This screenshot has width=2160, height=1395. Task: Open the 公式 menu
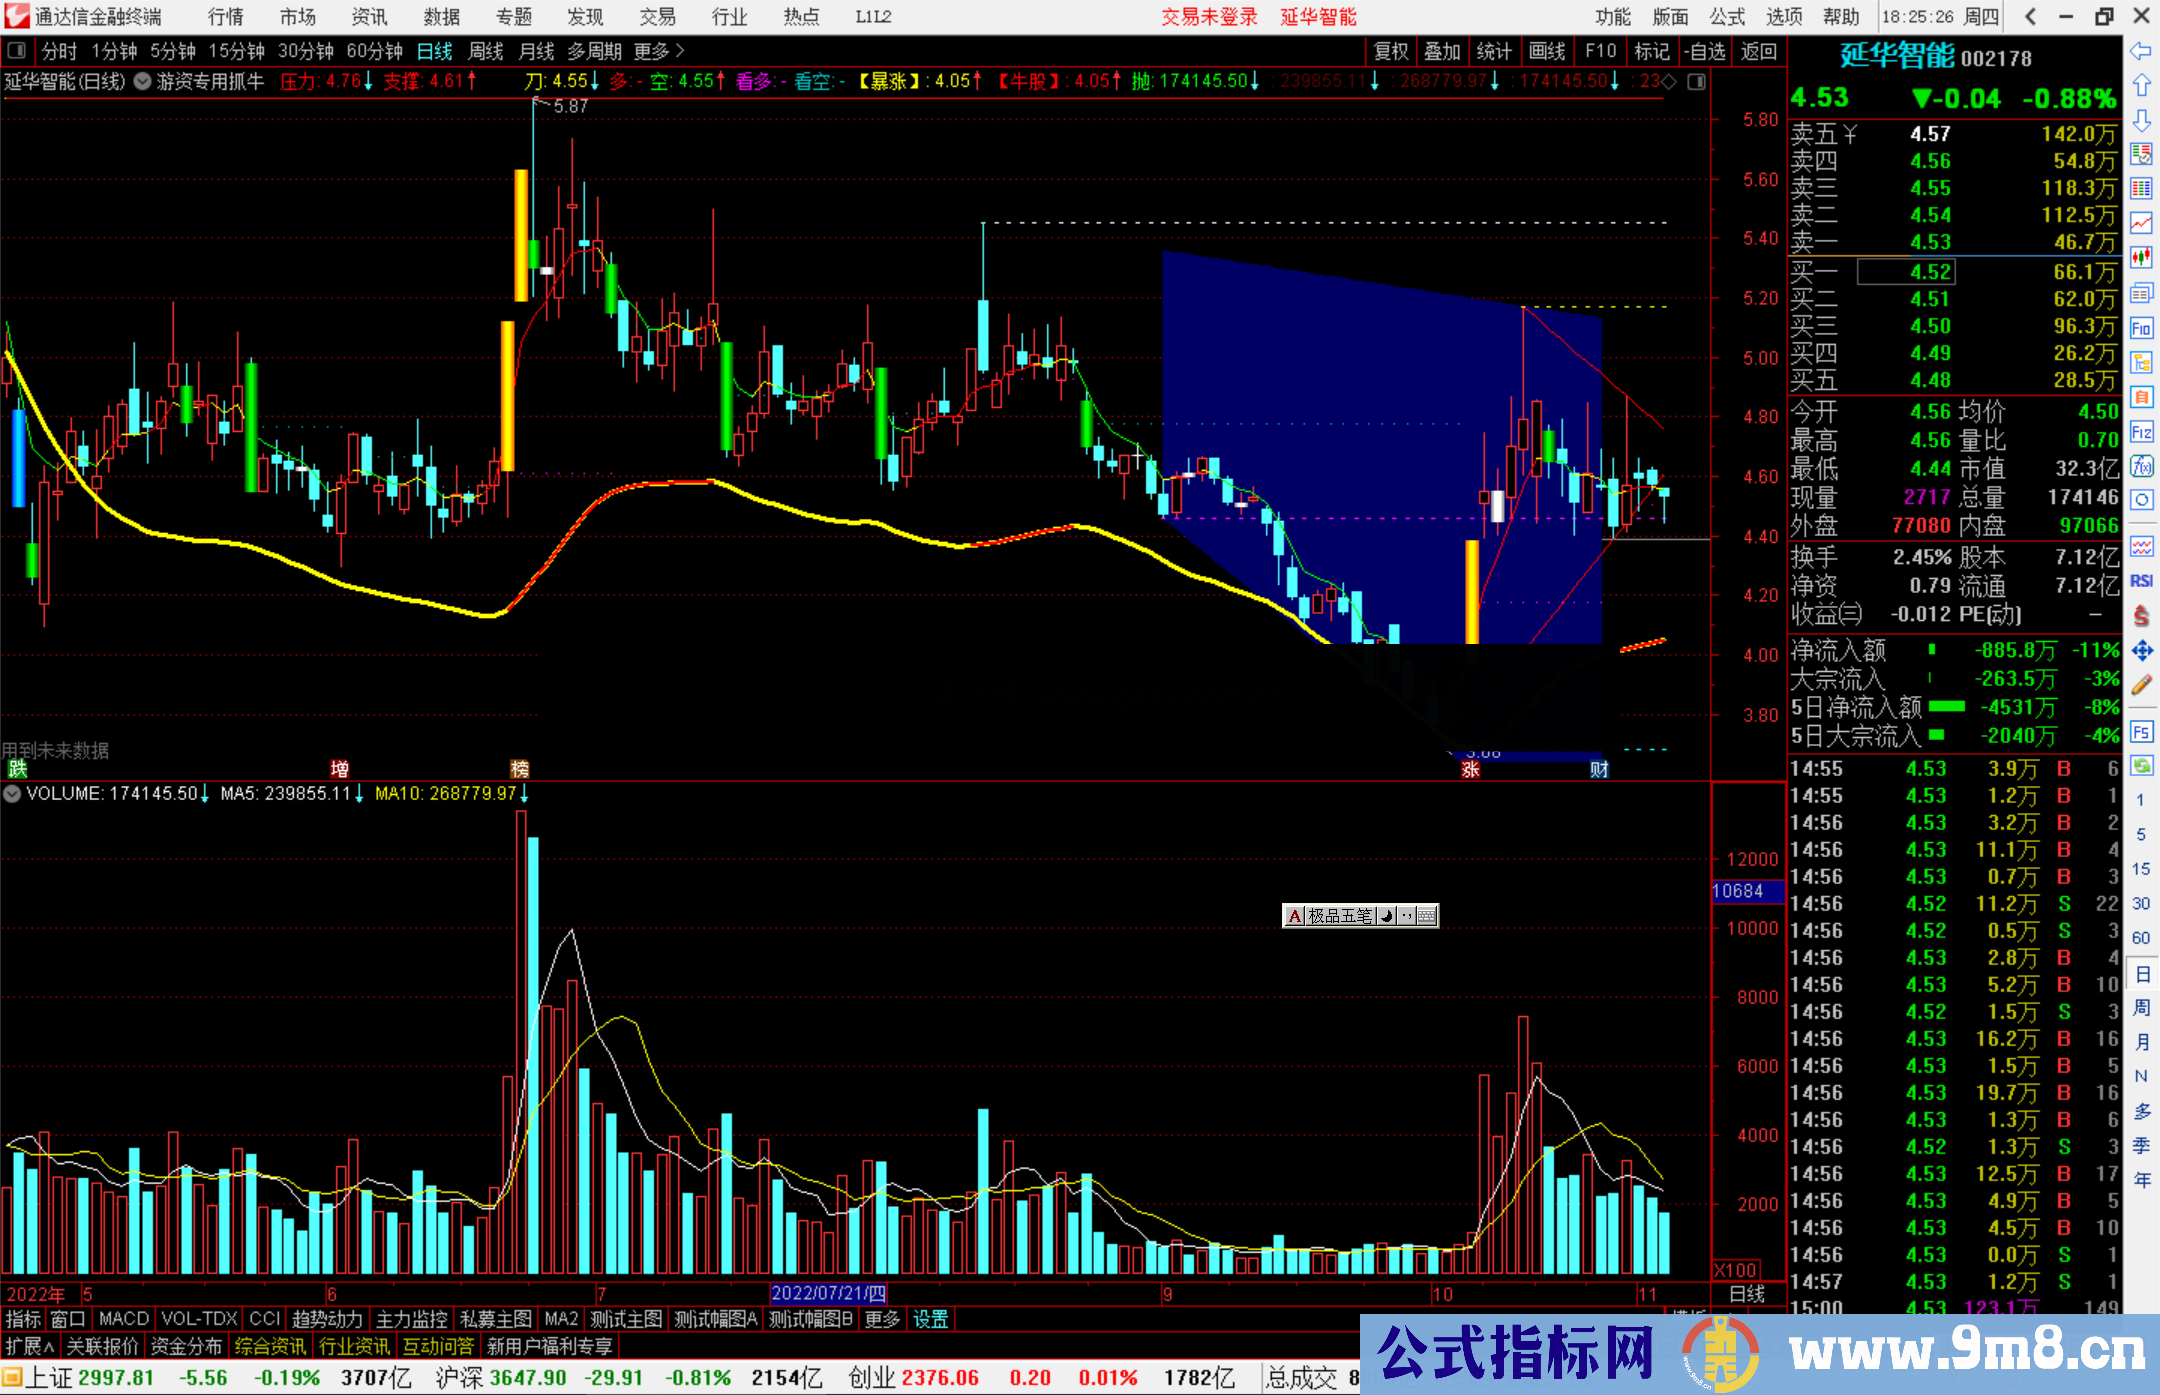point(1726,17)
